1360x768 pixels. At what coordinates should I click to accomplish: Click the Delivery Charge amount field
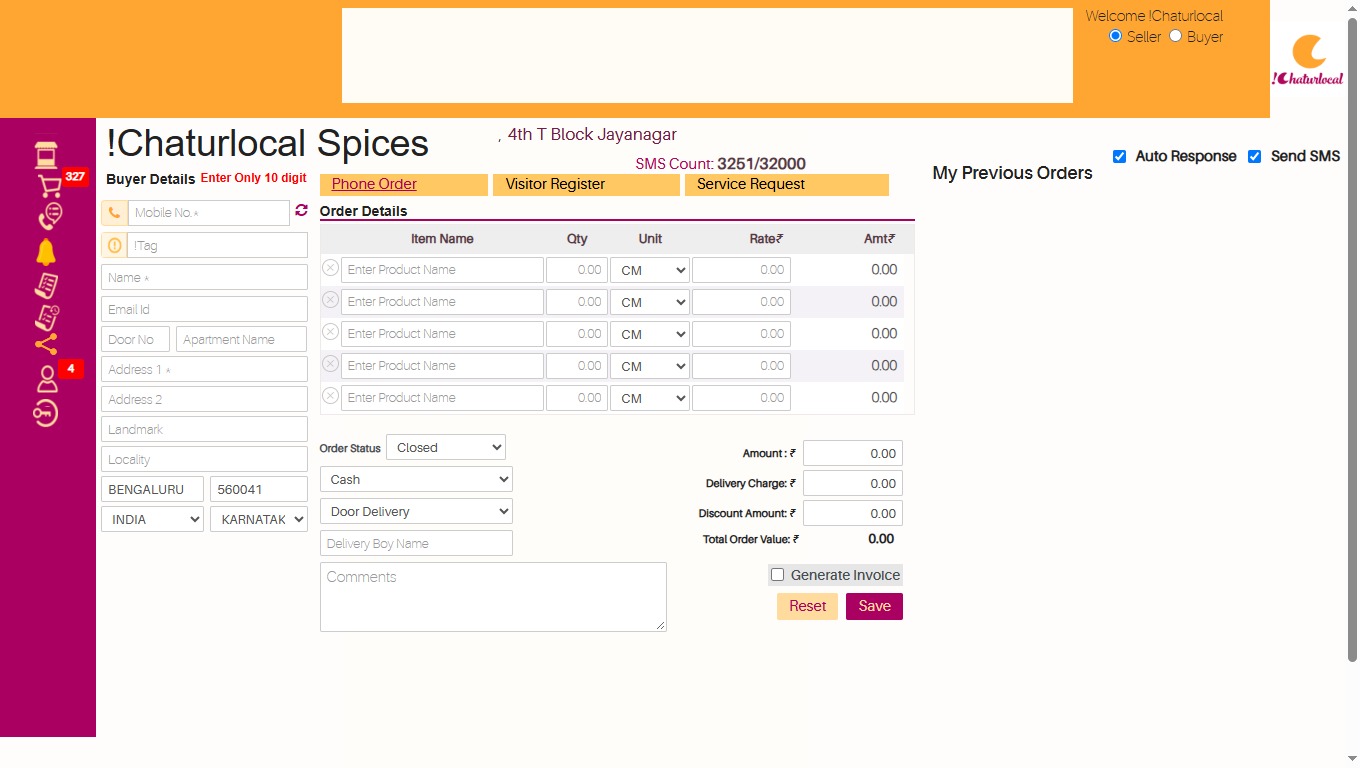pyautogui.click(x=853, y=483)
